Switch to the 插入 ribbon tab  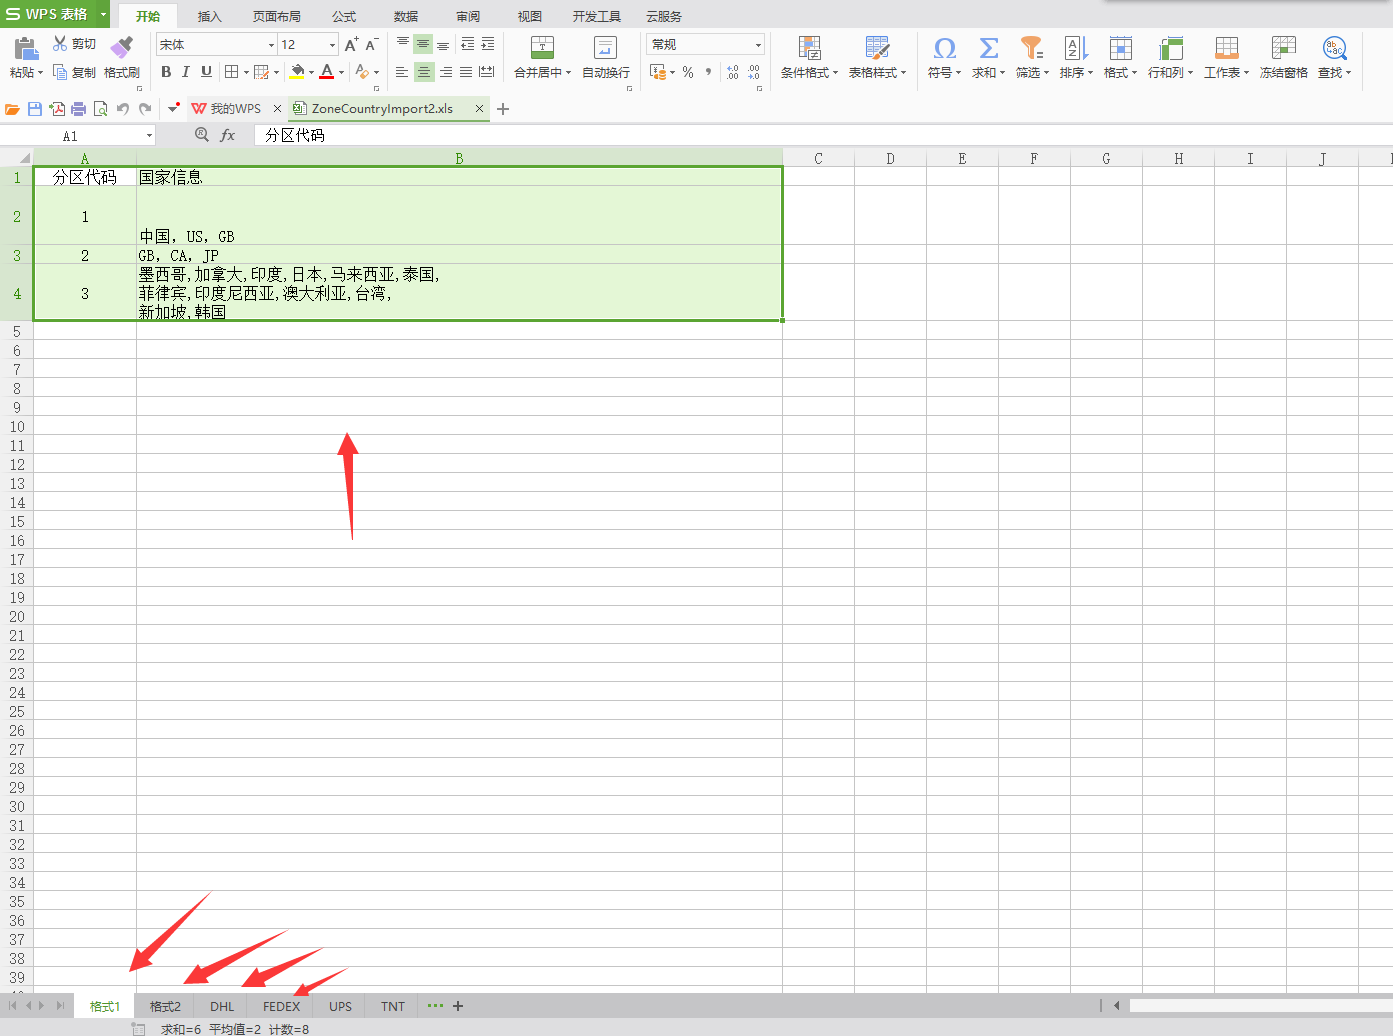coord(209,16)
